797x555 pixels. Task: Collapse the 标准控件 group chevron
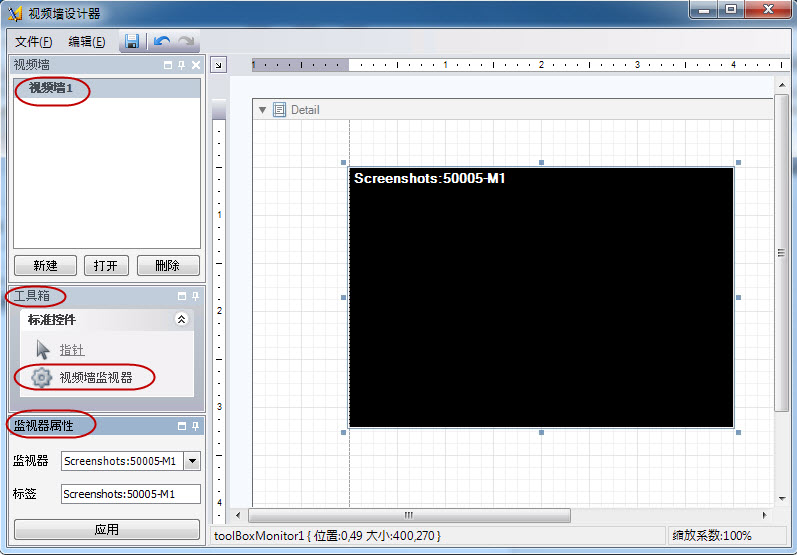coord(181,320)
